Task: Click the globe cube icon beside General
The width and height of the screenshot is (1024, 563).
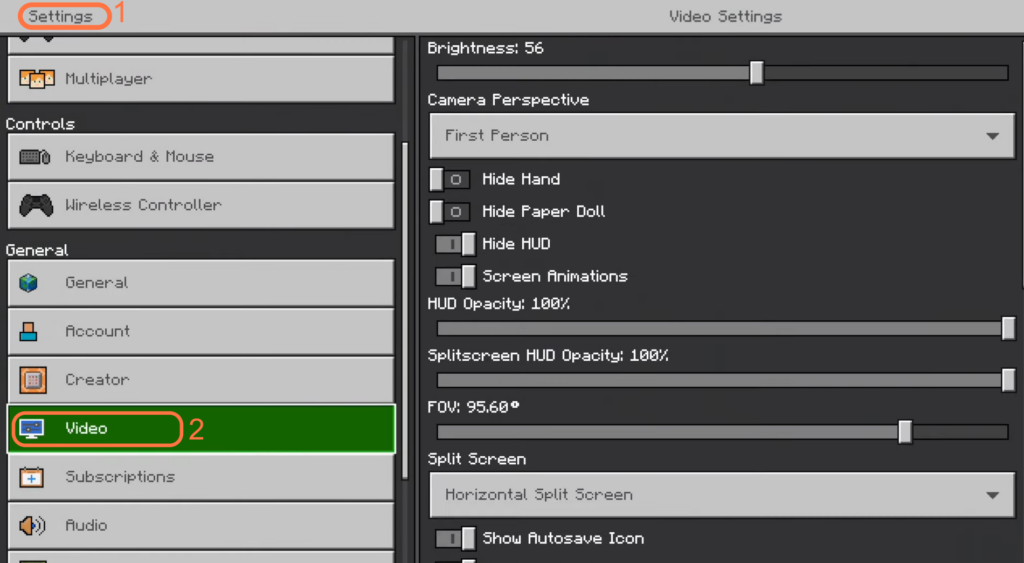Action: (x=29, y=283)
